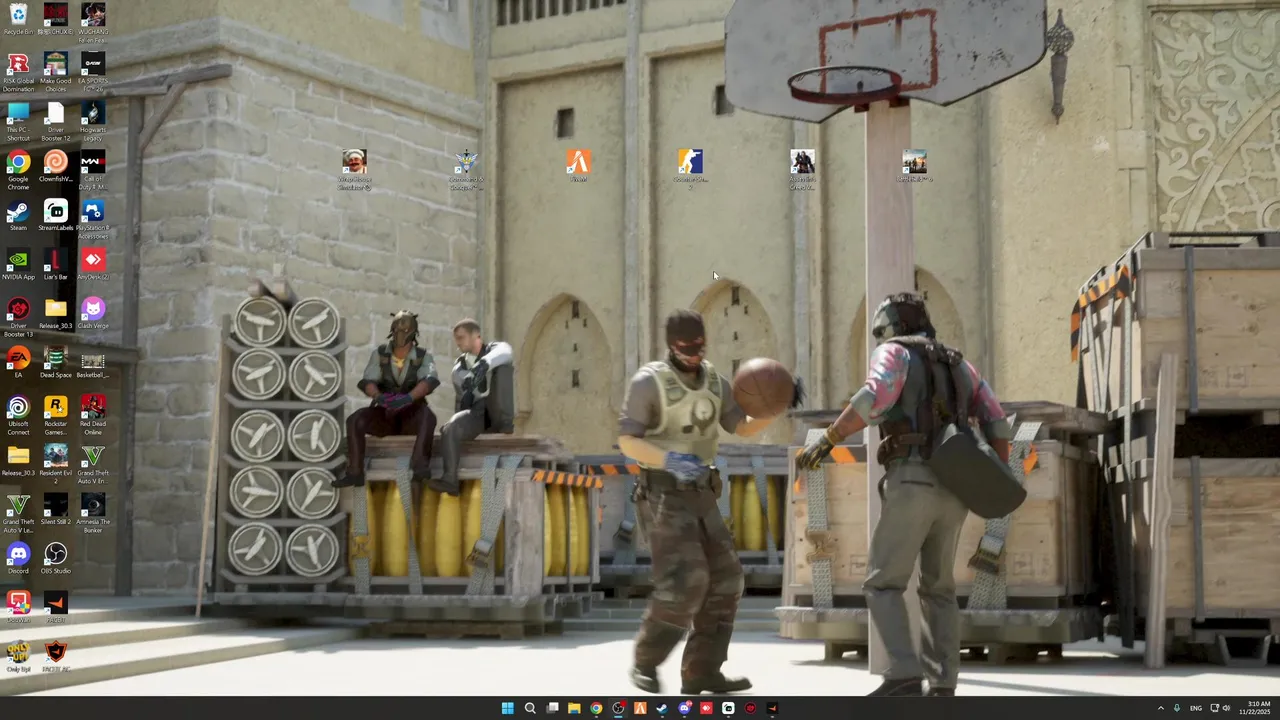The image size is (1280, 720).
Task: Launch Hogwarts Legacy desktop shortcut
Action: (x=92, y=122)
